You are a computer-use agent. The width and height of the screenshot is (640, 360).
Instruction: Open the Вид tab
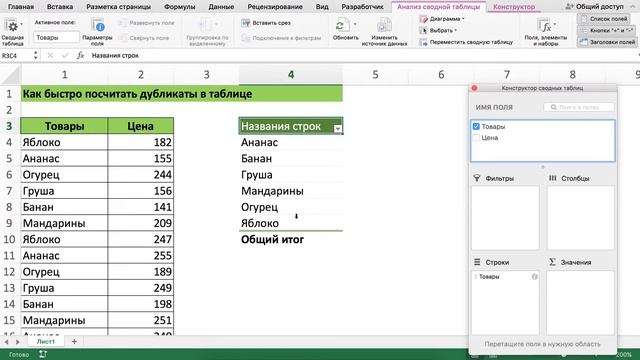coord(322,7)
